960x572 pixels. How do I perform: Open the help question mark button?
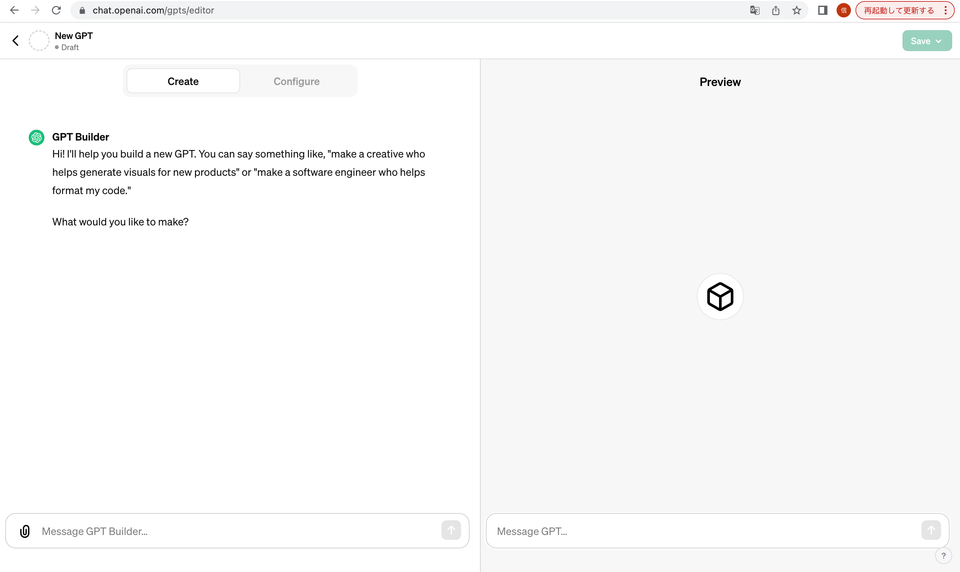coord(943,556)
